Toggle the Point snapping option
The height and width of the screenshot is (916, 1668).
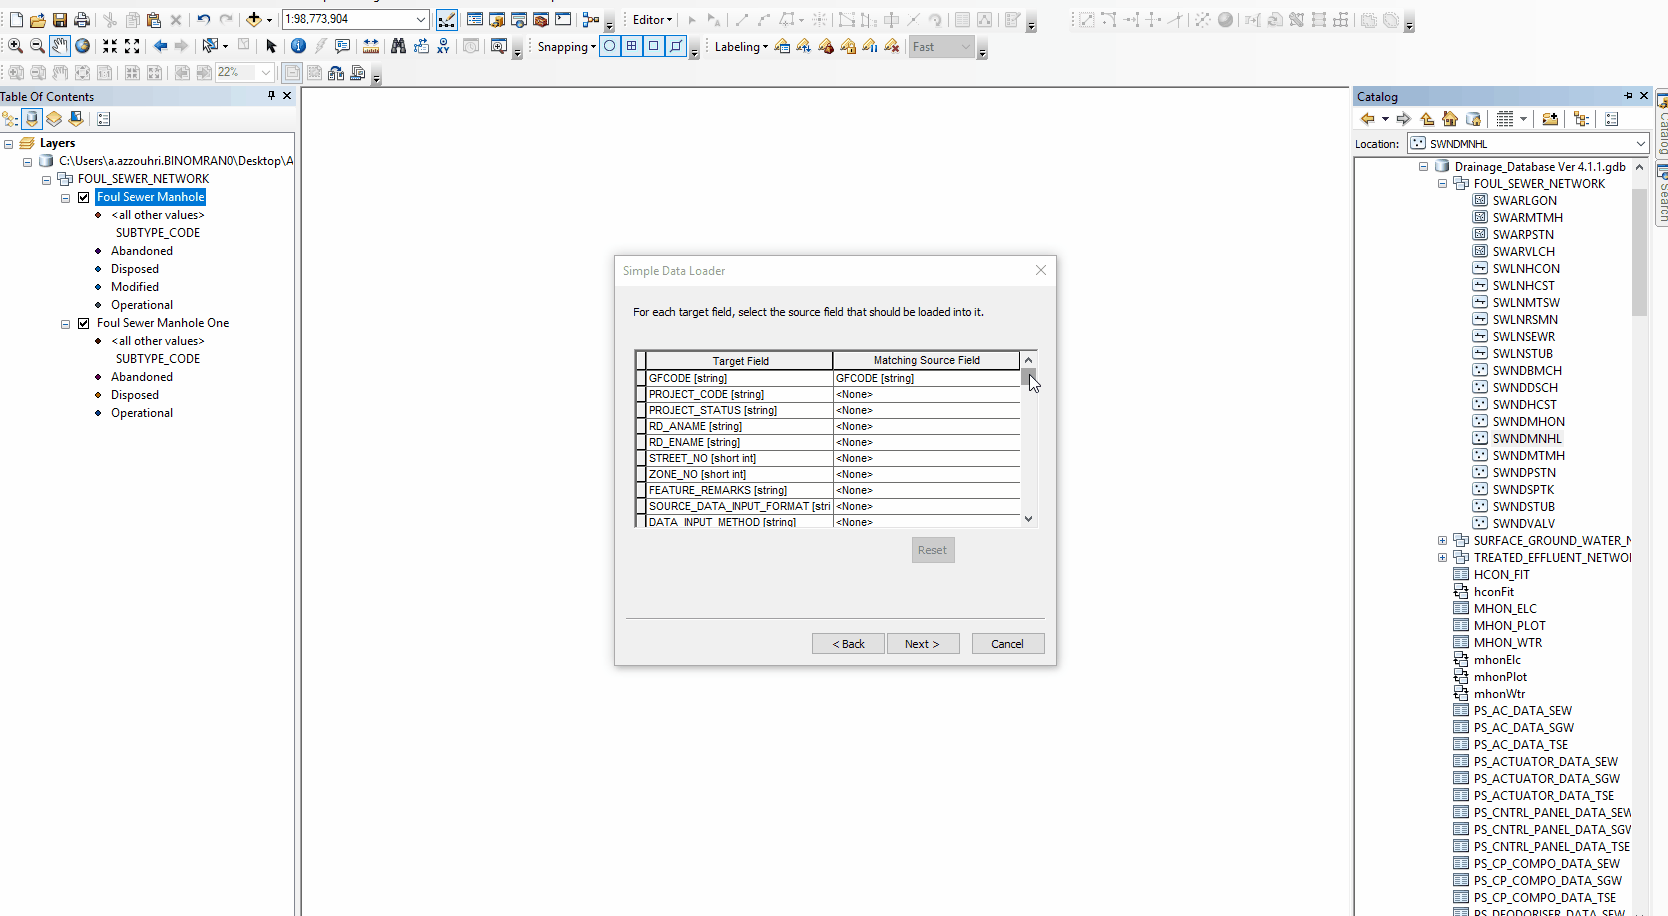[x=609, y=46]
